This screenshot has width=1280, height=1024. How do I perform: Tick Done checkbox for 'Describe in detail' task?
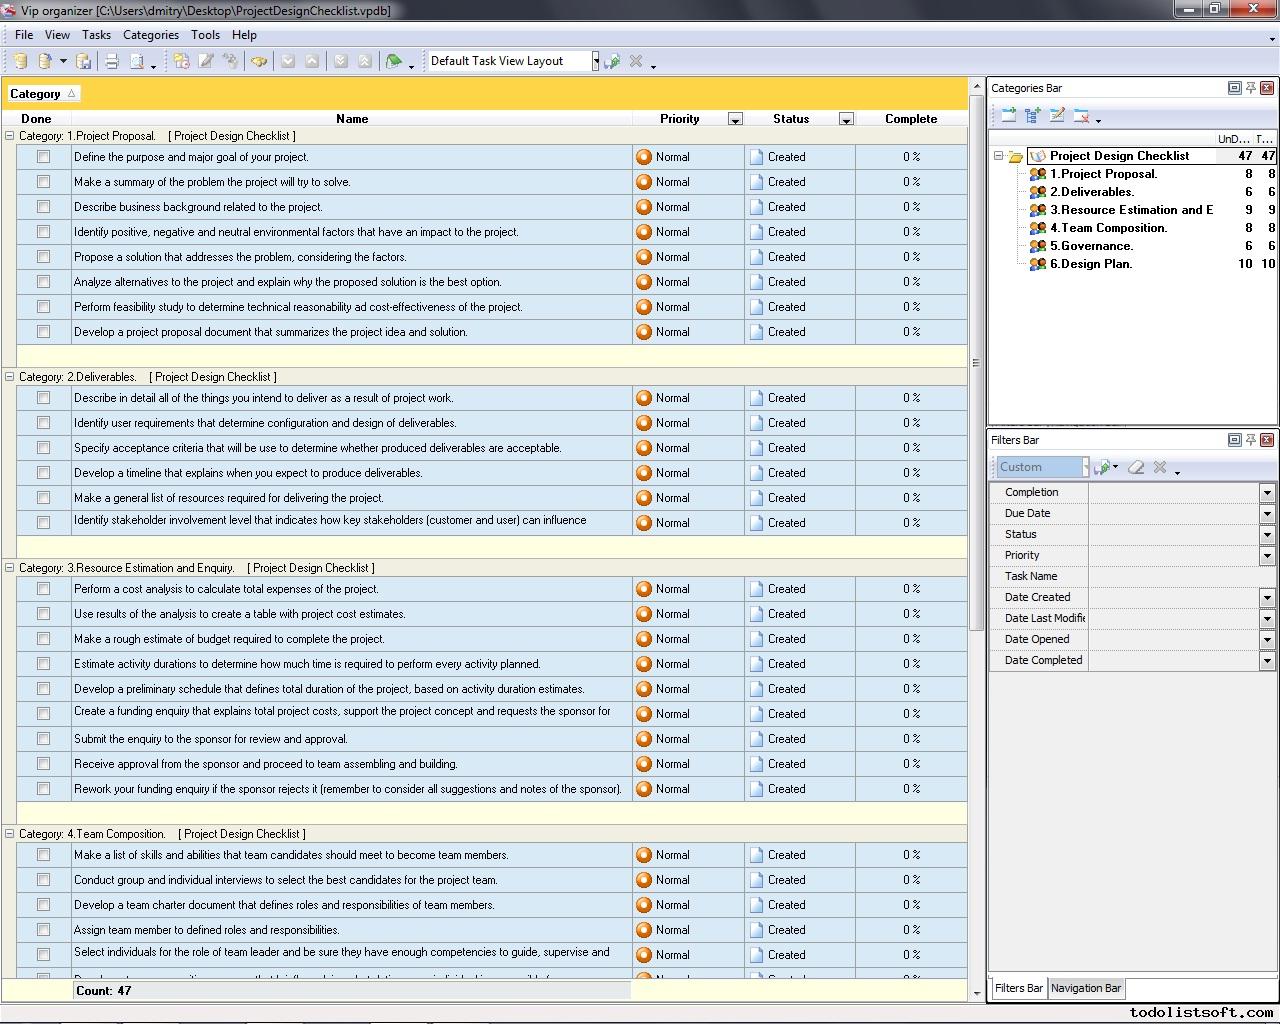coord(43,398)
